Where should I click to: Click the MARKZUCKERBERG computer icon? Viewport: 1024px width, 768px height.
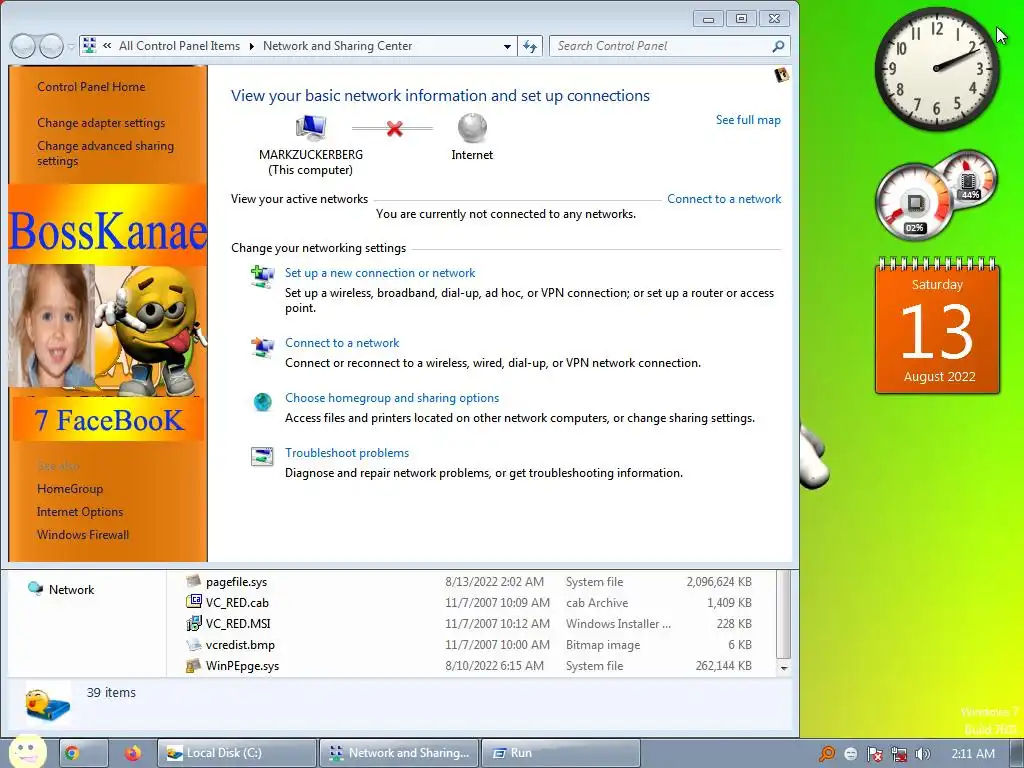(311, 127)
